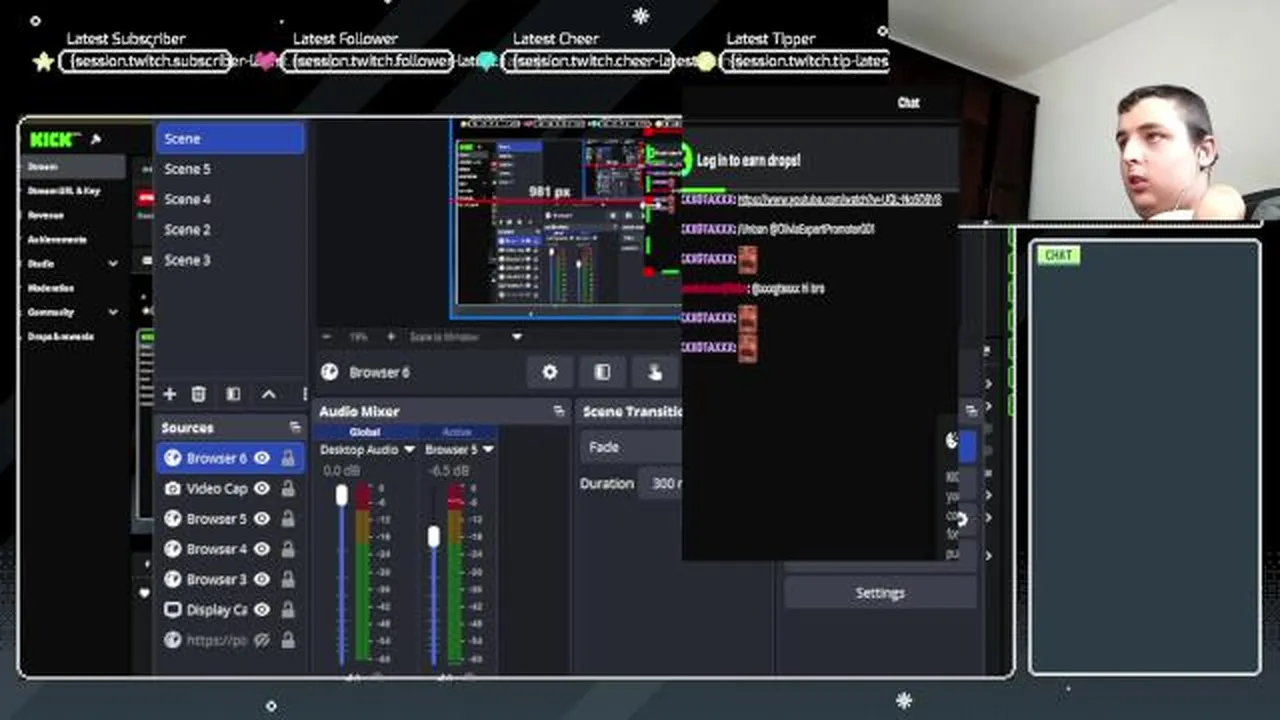
Task: Show the hidden https source
Action: (x=261, y=640)
